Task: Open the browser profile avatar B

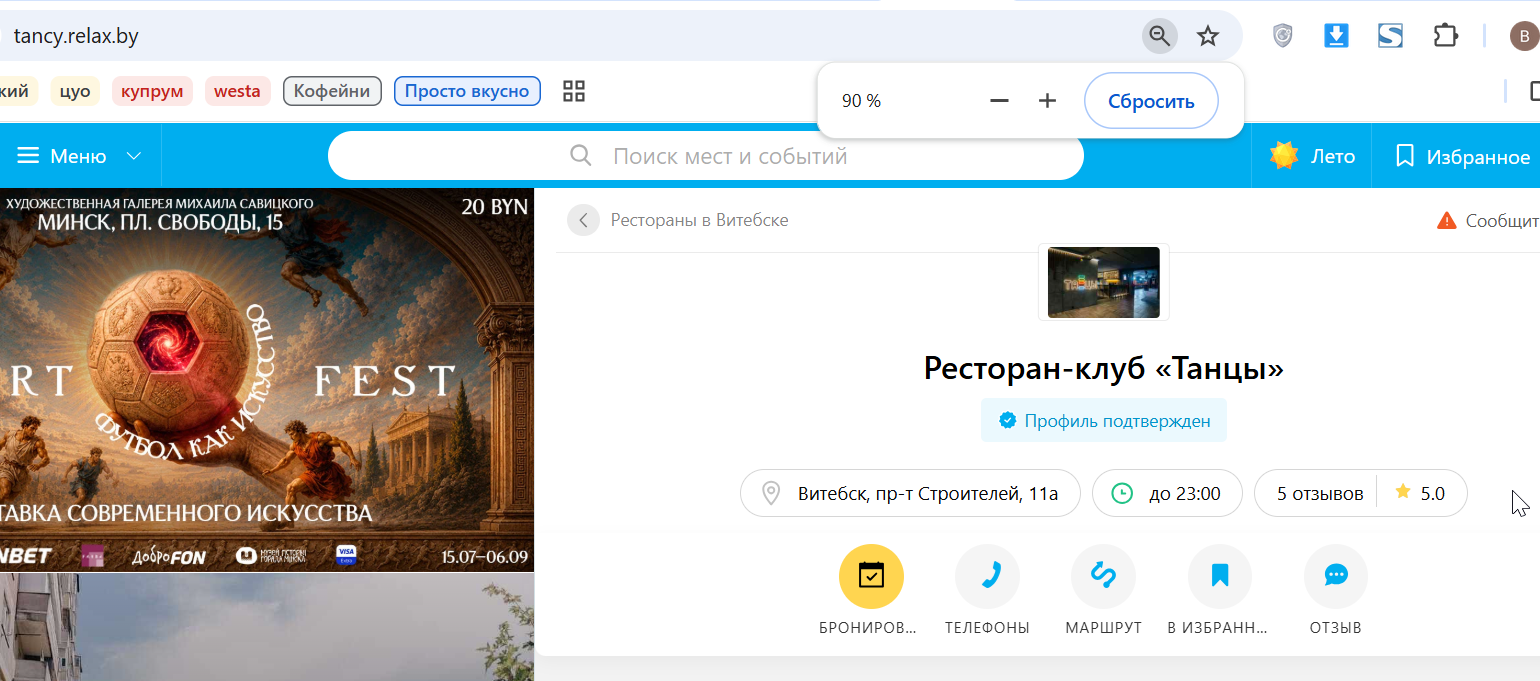Action: click(x=1524, y=37)
